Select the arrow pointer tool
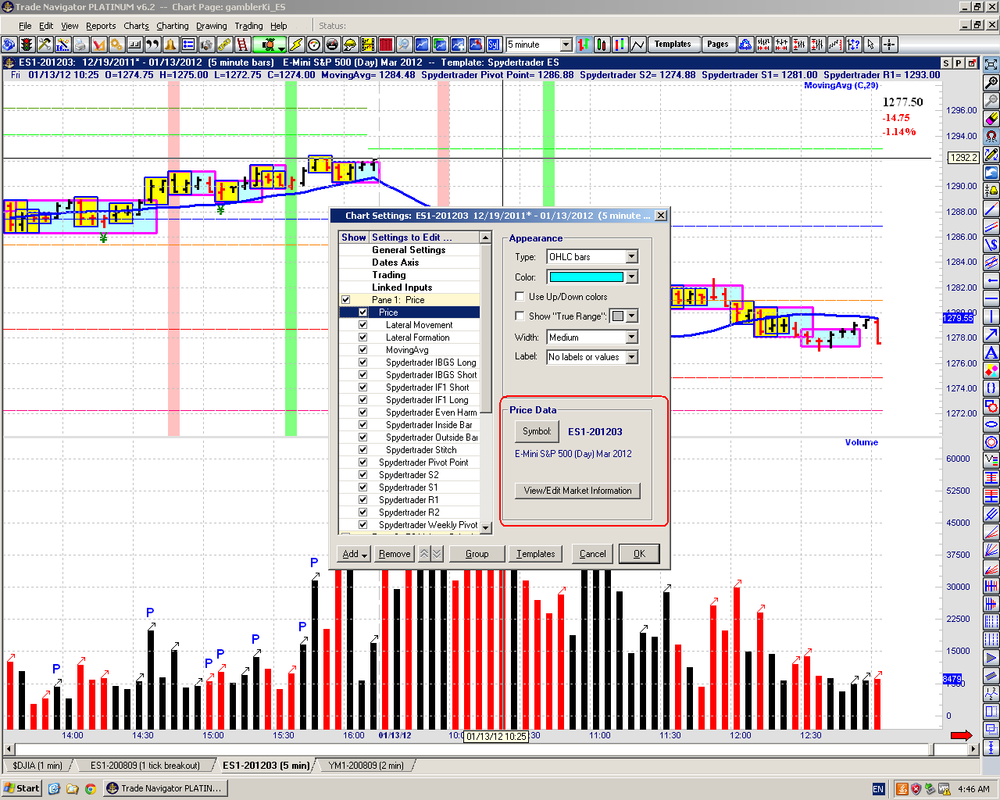This screenshot has height=800, width=1000. 871,45
